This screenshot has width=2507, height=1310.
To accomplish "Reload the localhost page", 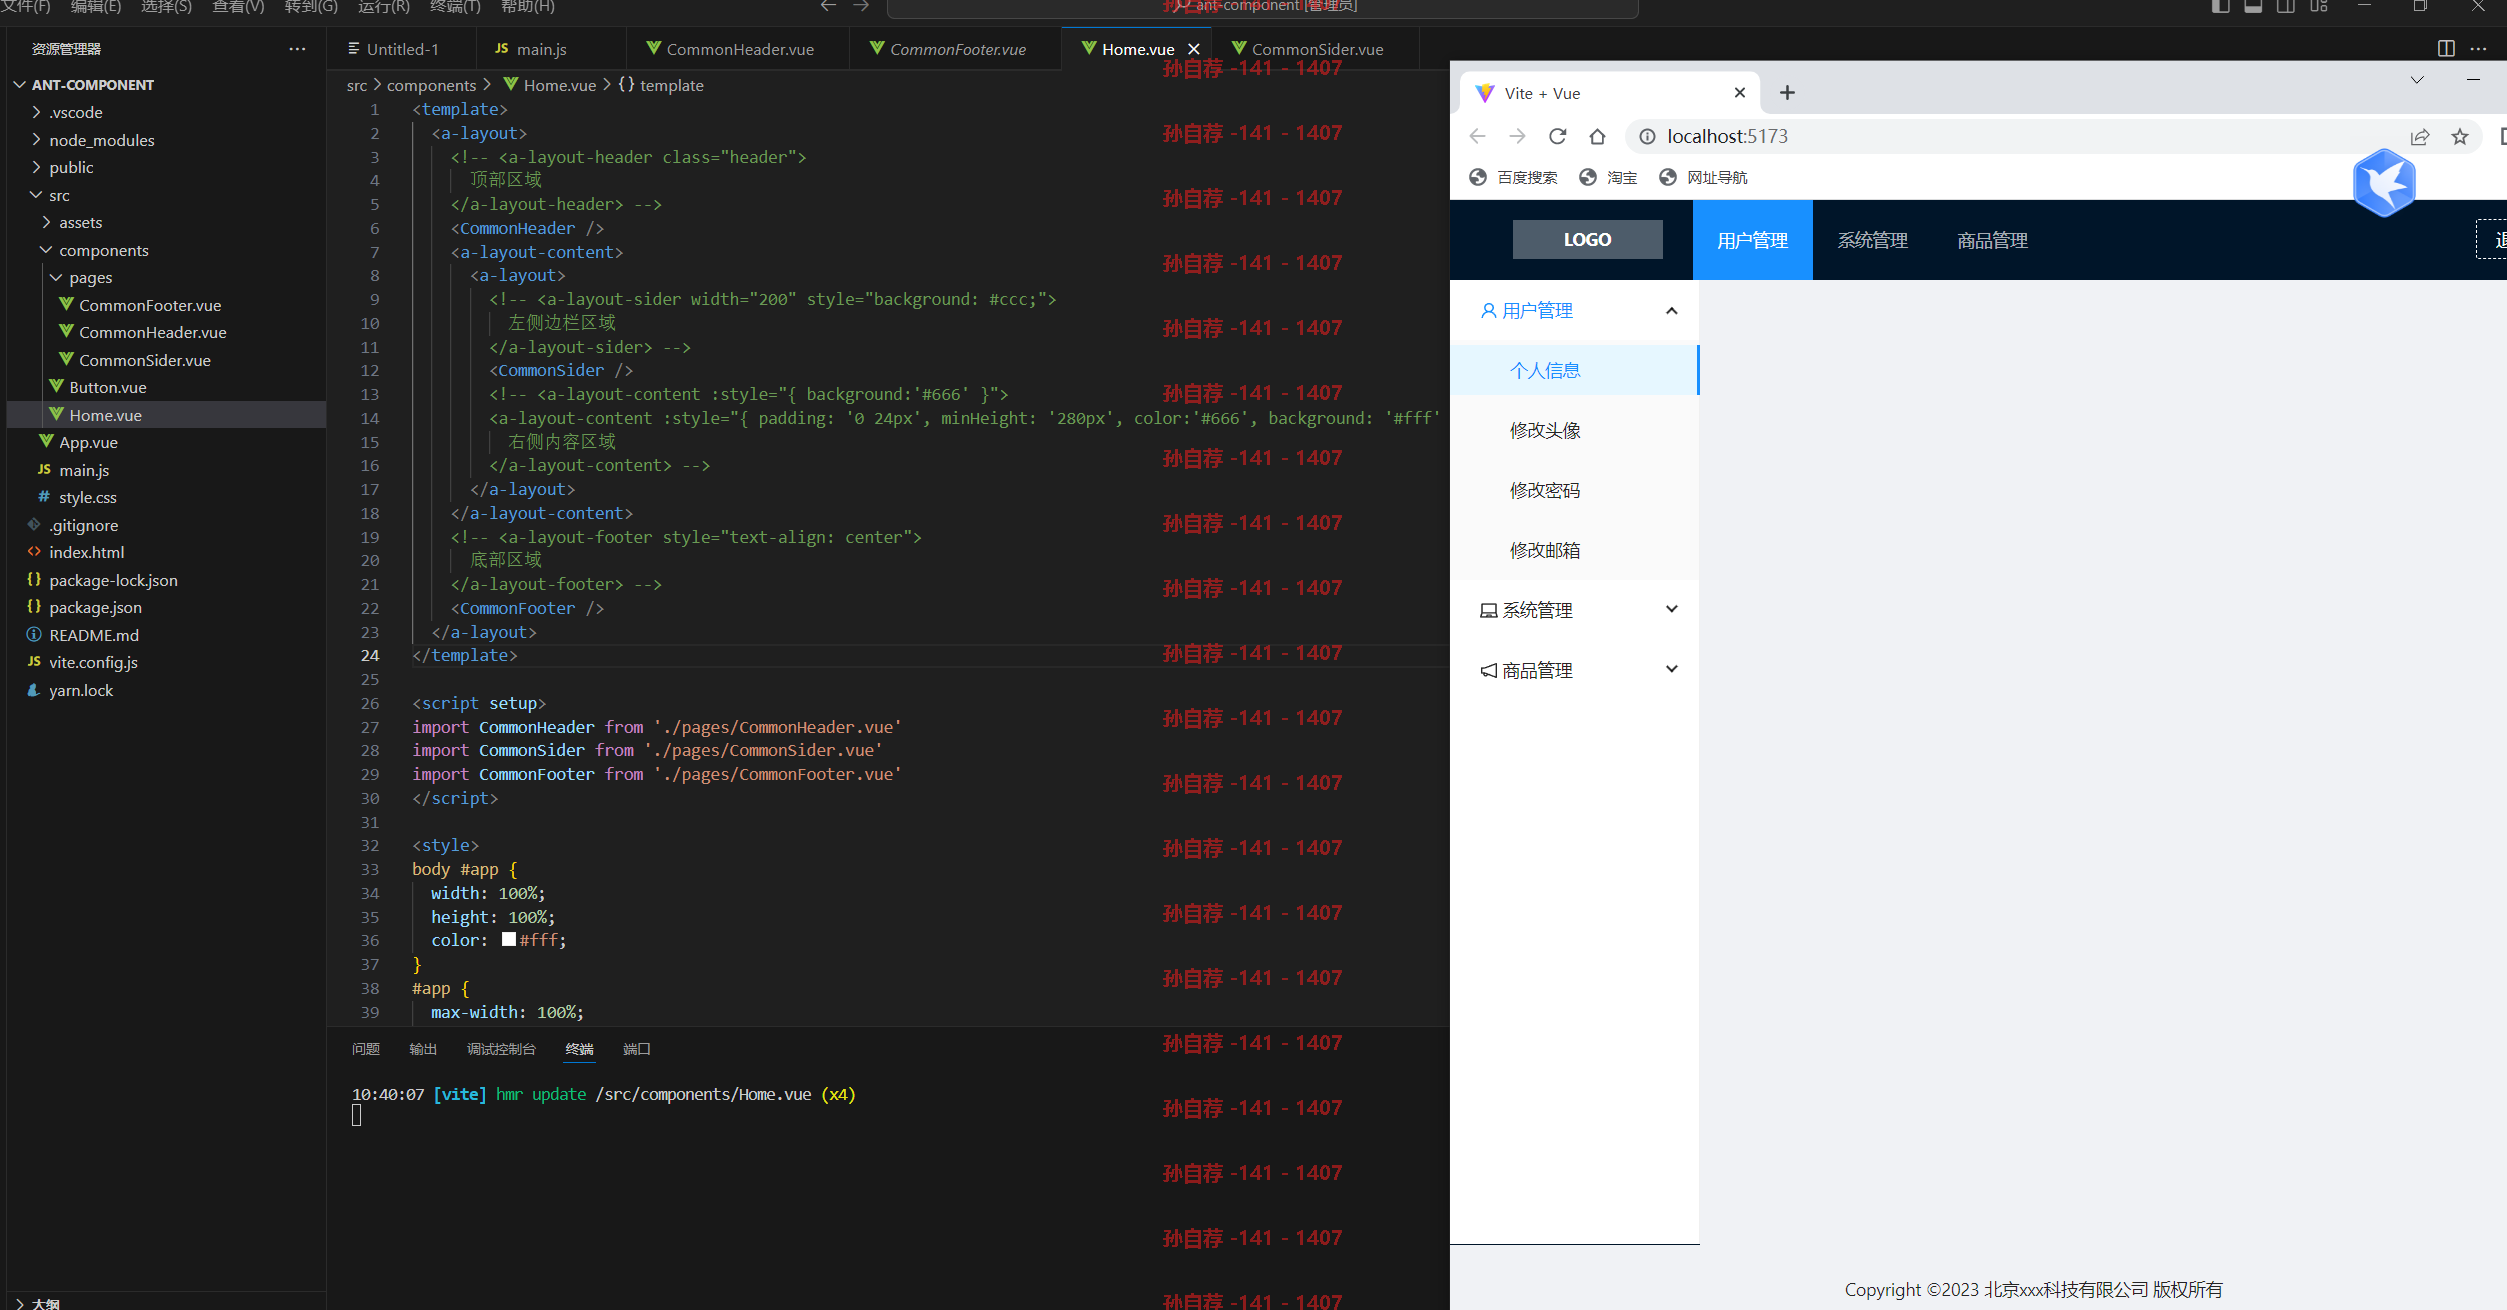I will coord(1557,136).
